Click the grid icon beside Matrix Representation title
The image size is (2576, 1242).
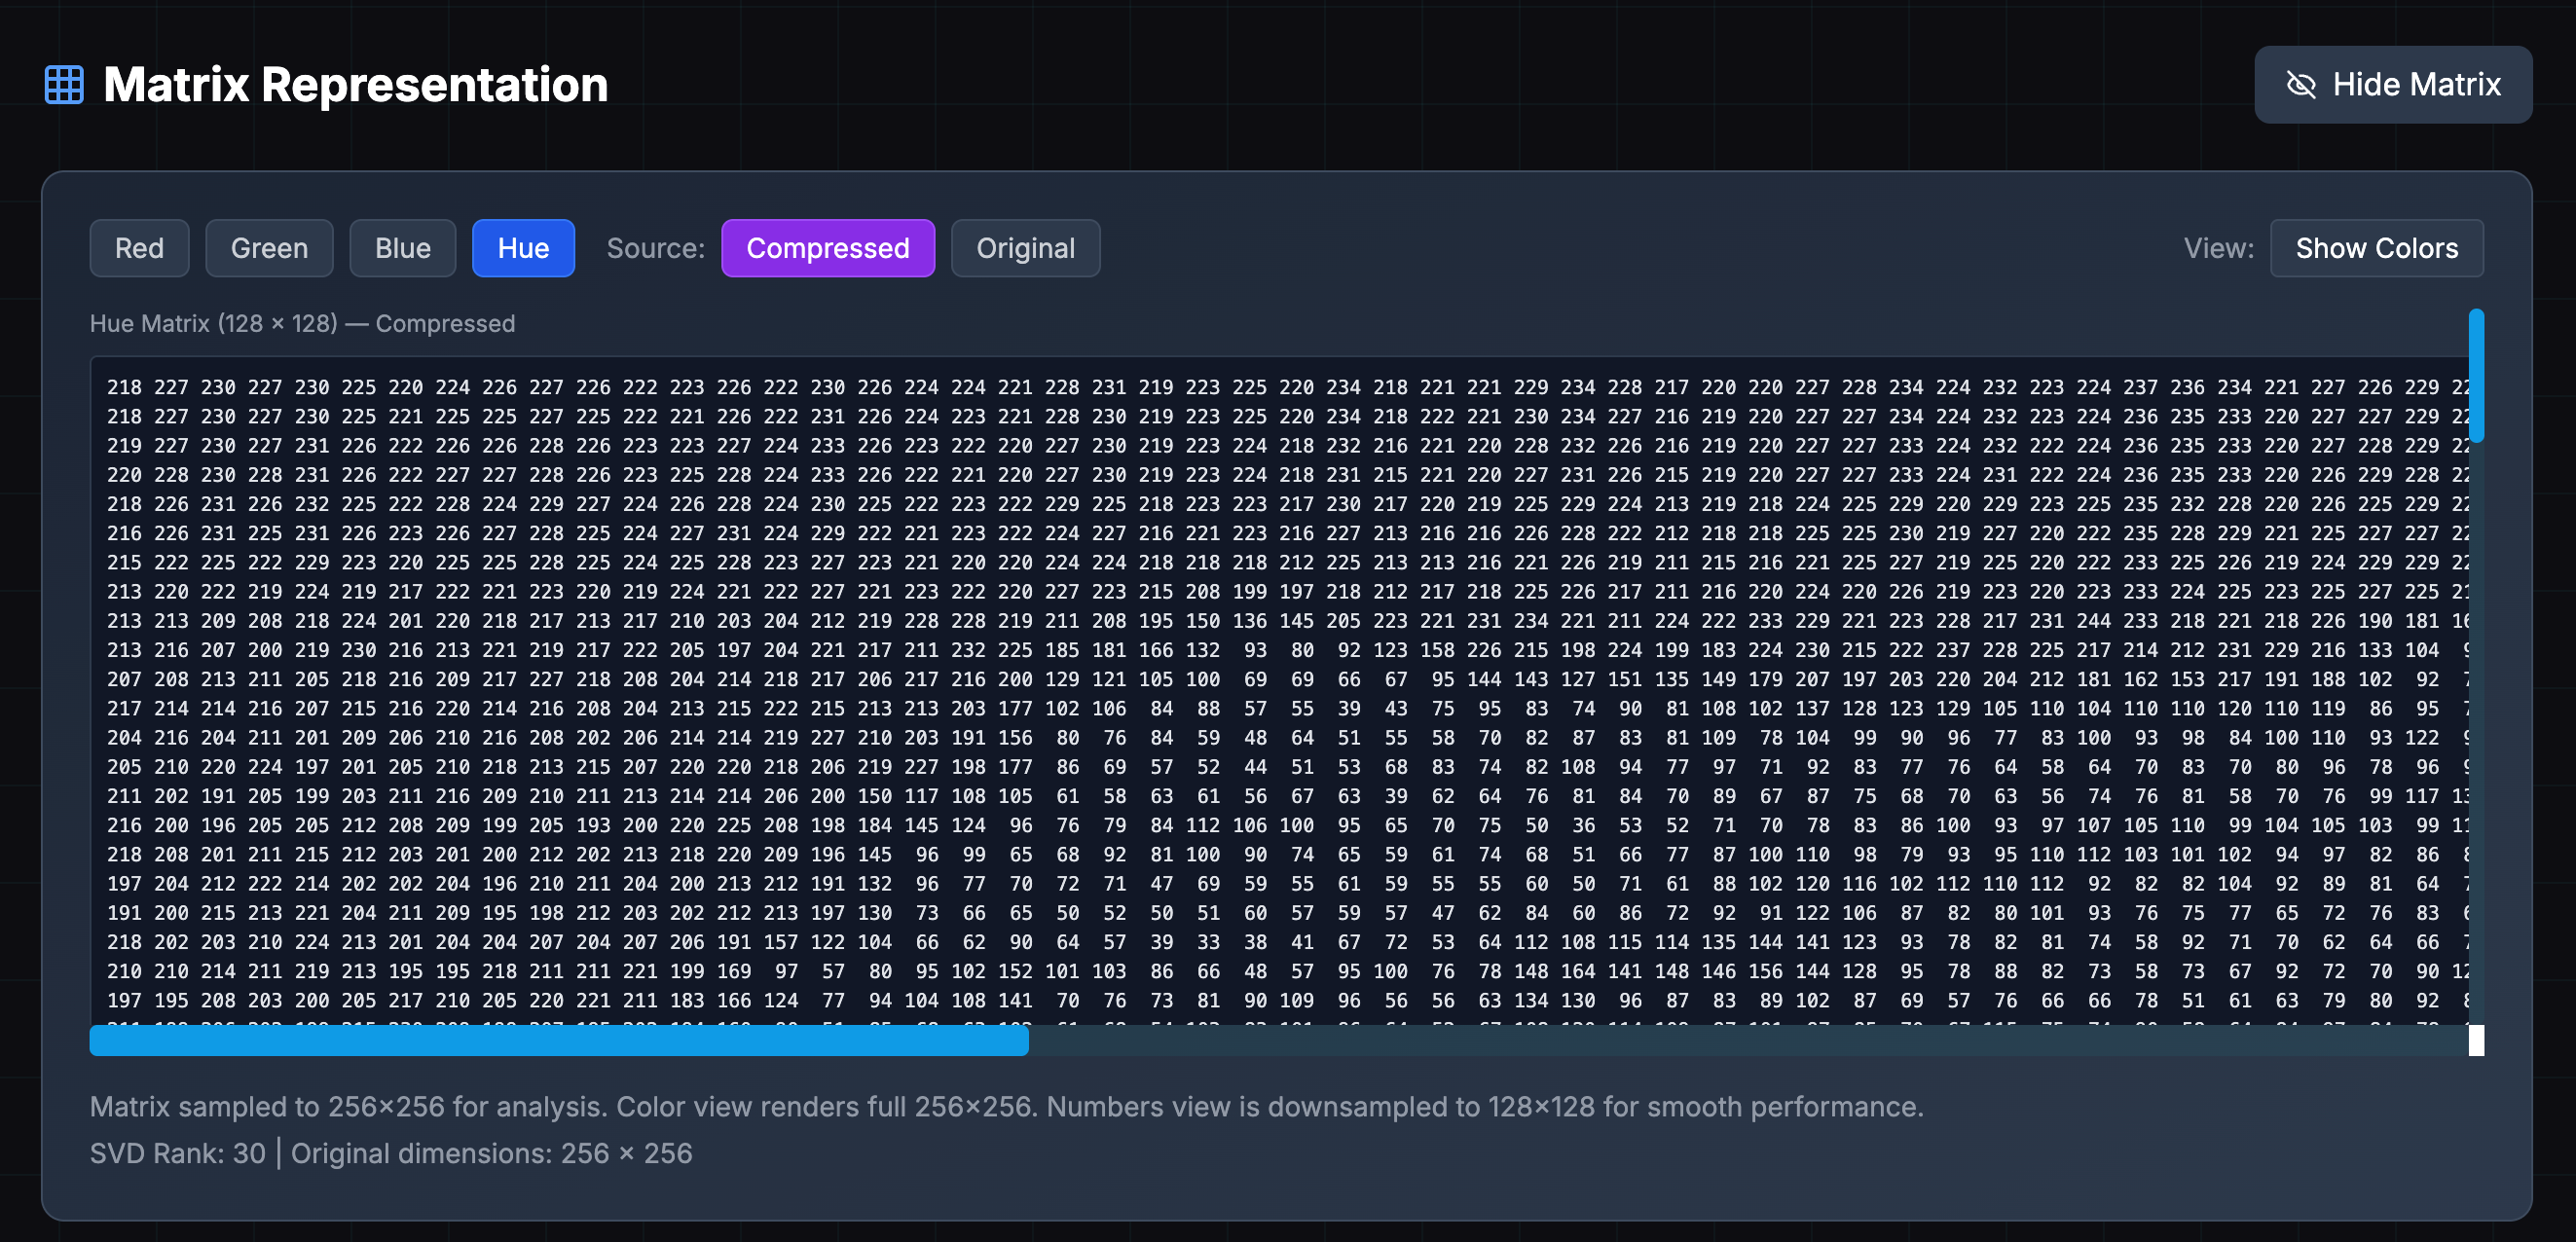pos(64,84)
